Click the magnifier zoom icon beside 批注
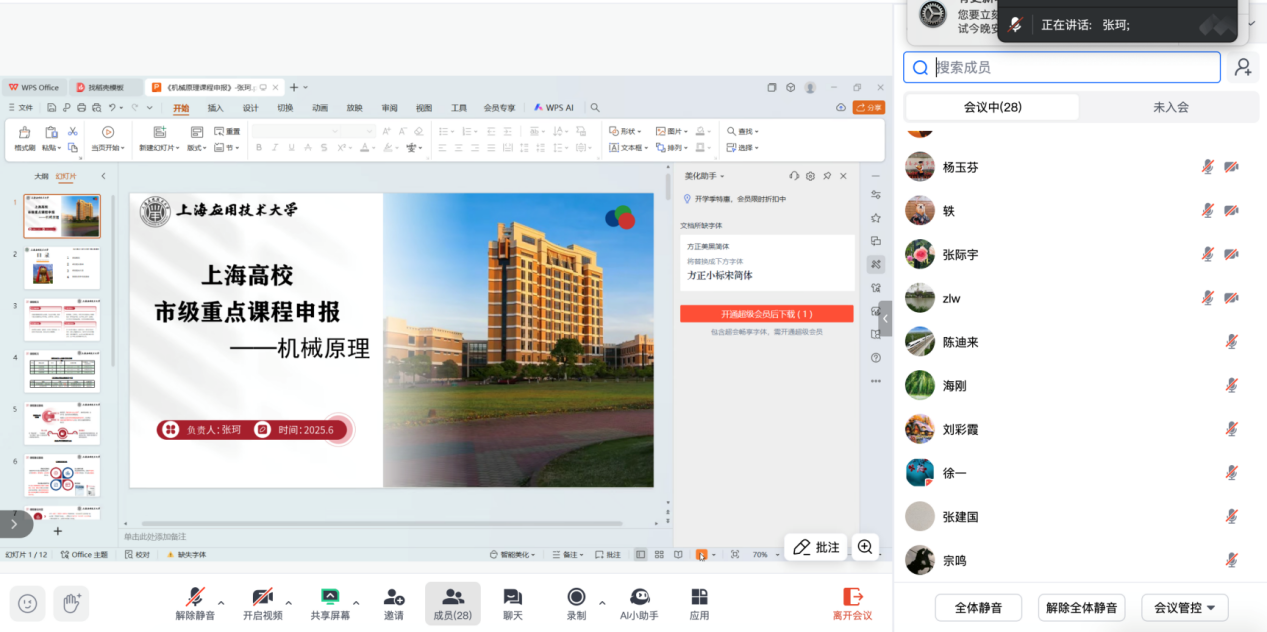 click(865, 547)
